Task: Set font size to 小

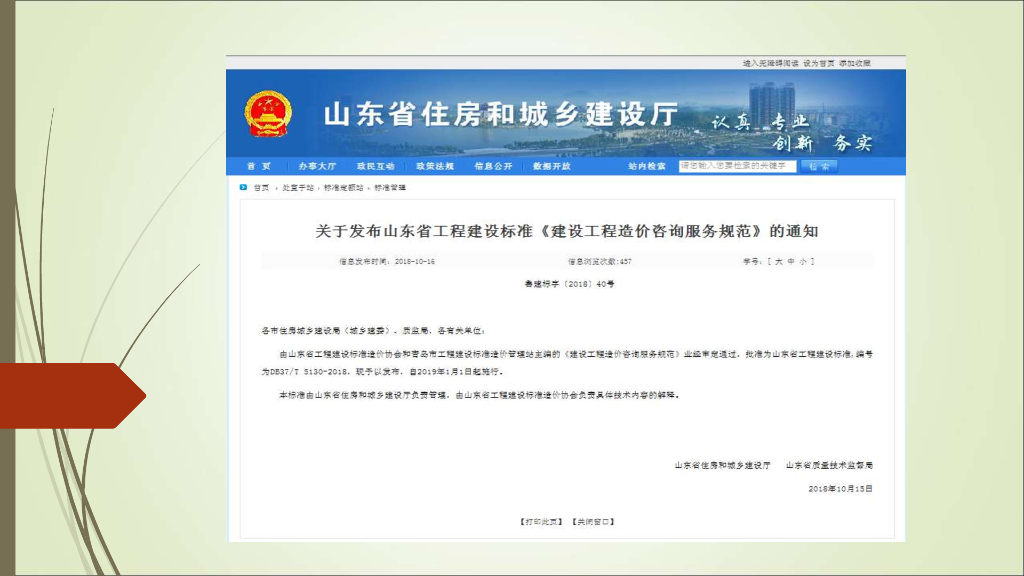Action: (803, 261)
